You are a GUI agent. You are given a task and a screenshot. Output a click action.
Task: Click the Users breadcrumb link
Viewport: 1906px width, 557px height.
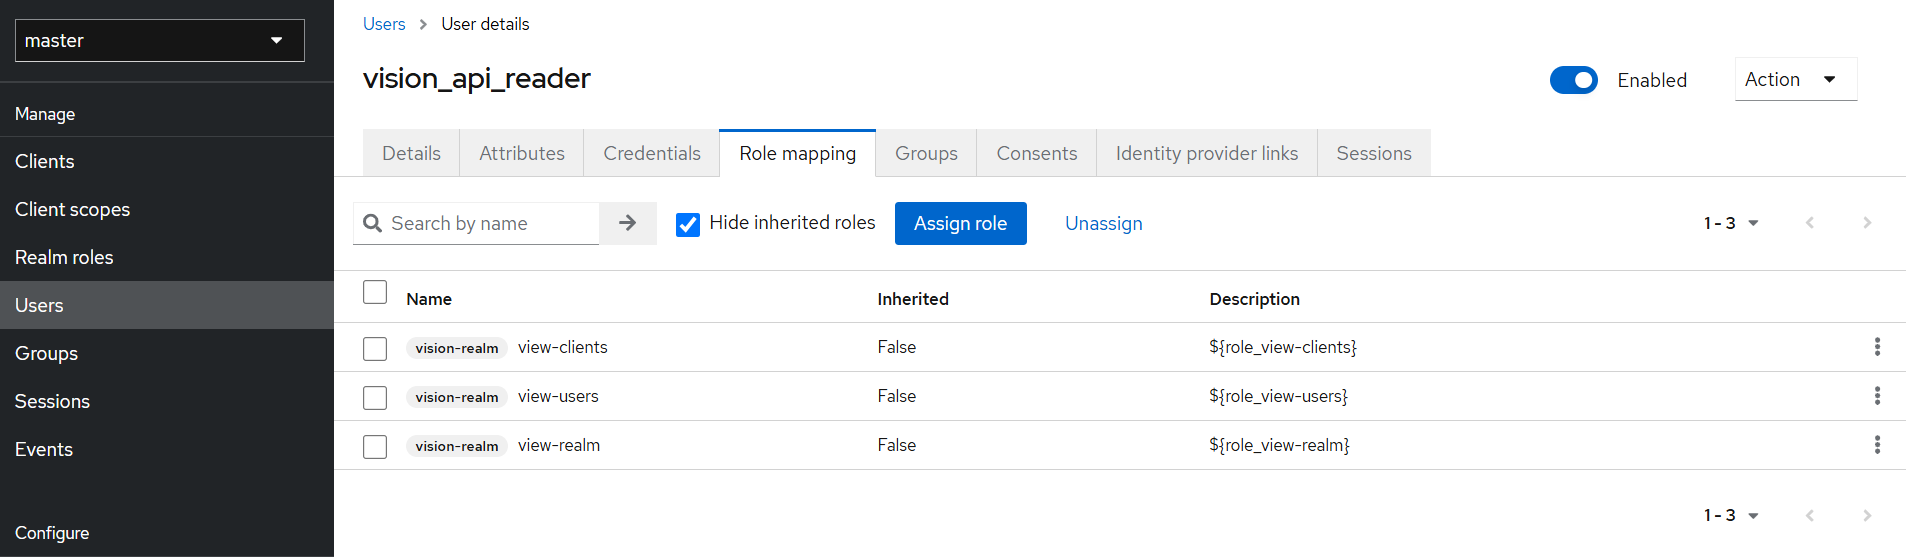384,24
